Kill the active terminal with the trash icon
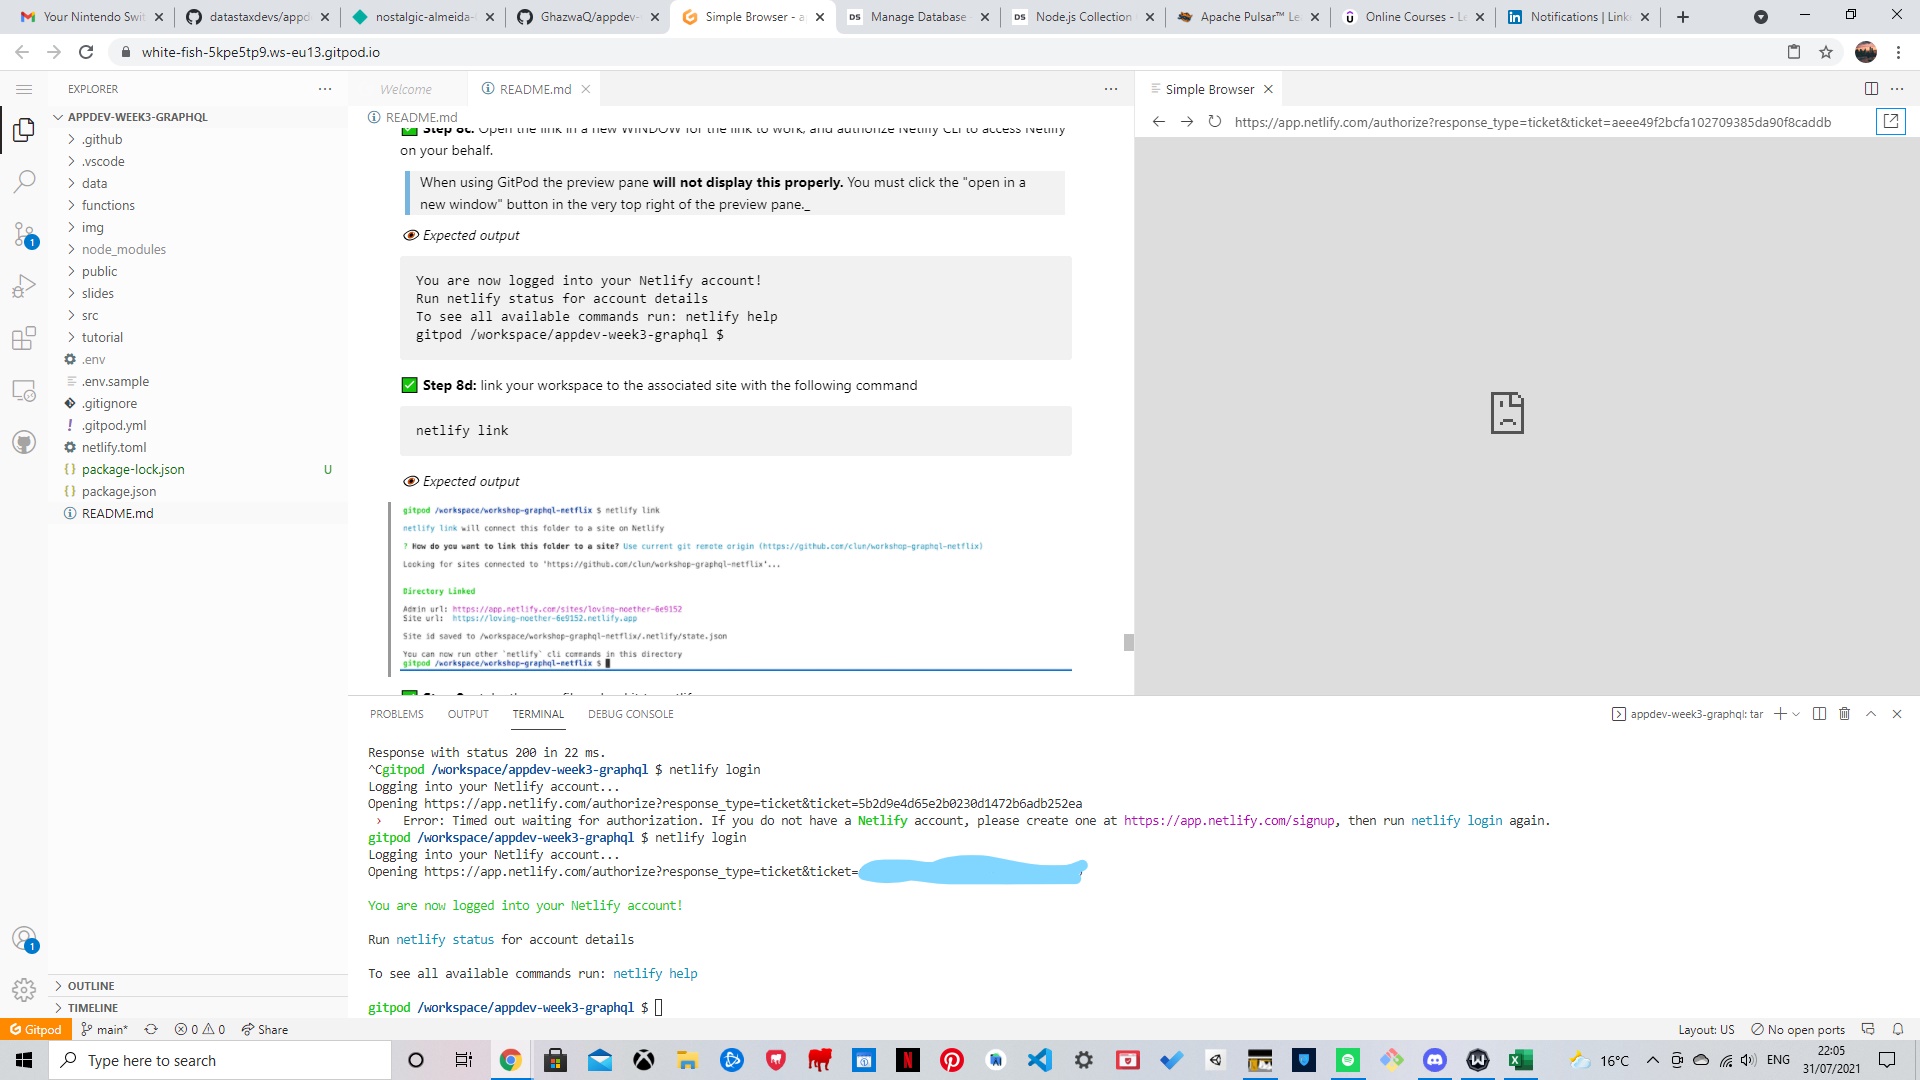This screenshot has width=1920, height=1080. click(x=1845, y=713)
